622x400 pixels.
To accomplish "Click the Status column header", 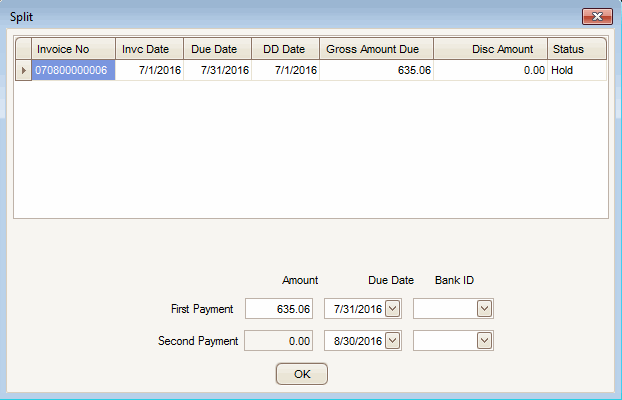I will pyautogui.click(x=577, y=48).
